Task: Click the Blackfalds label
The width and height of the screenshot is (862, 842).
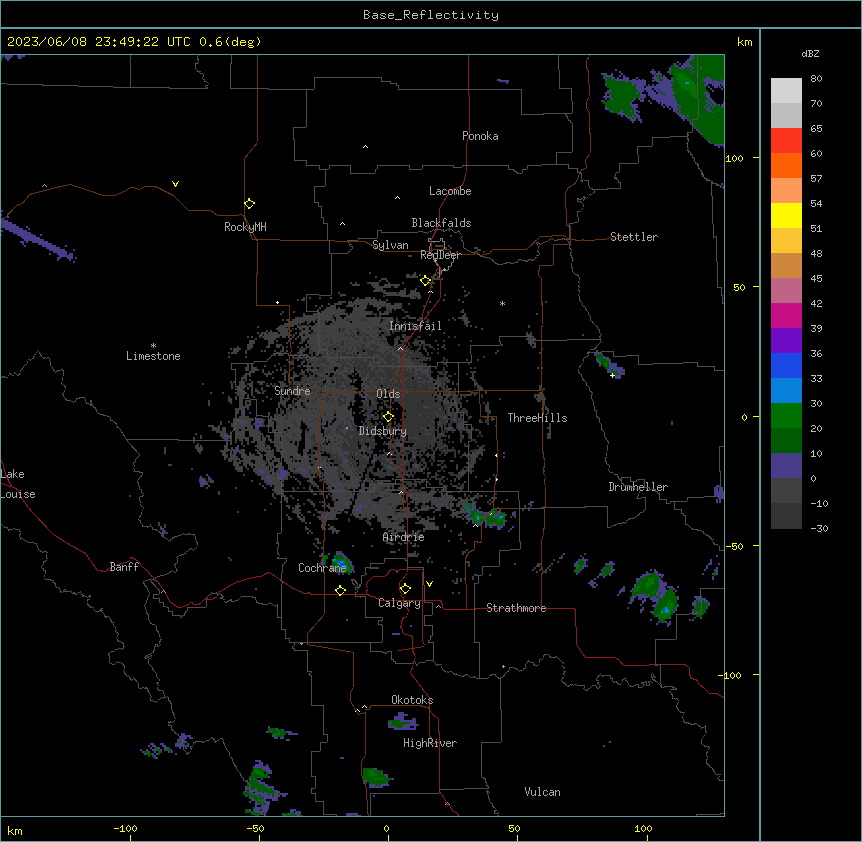Action: coord(441,223)
